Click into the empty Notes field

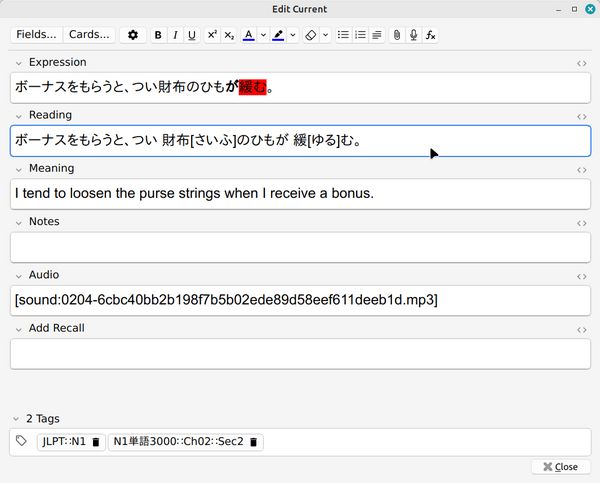(x=300, y=247)
